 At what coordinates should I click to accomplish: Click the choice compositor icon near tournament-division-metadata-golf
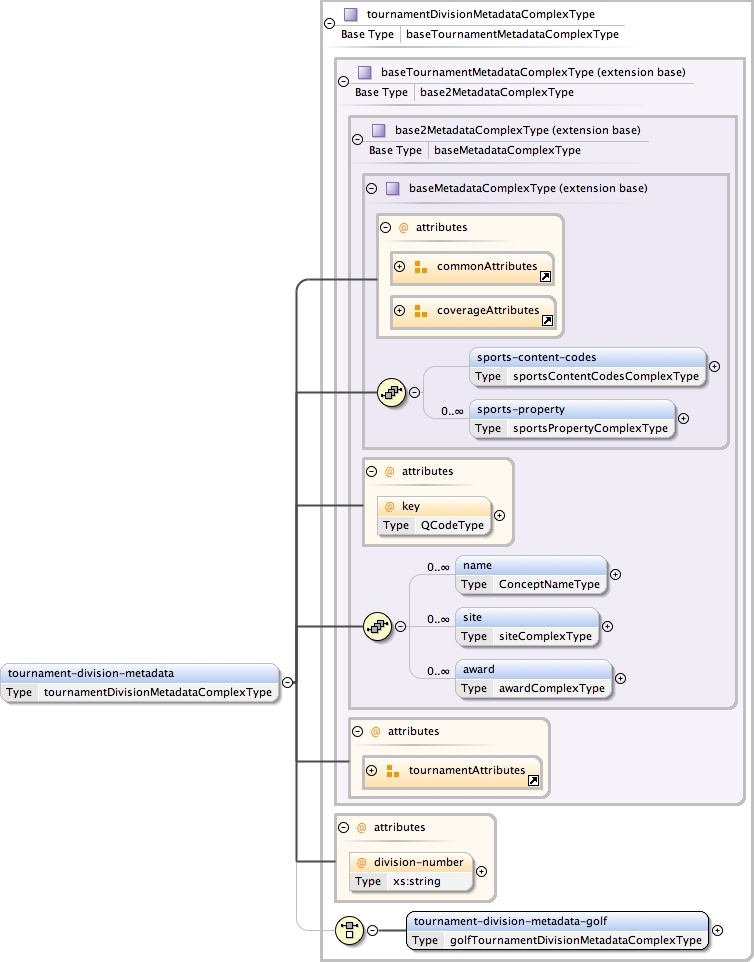coord(347,930)
